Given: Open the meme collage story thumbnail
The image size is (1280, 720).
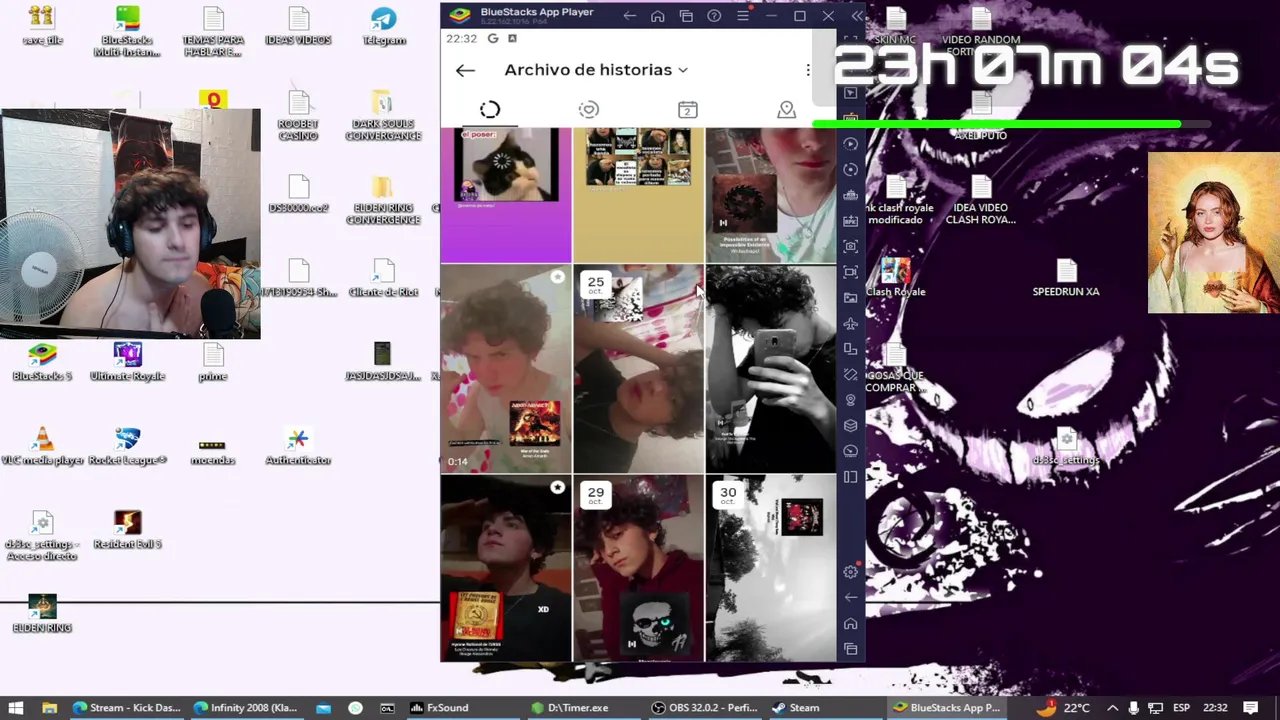Looking at the screenshot, I should (638, 195).
